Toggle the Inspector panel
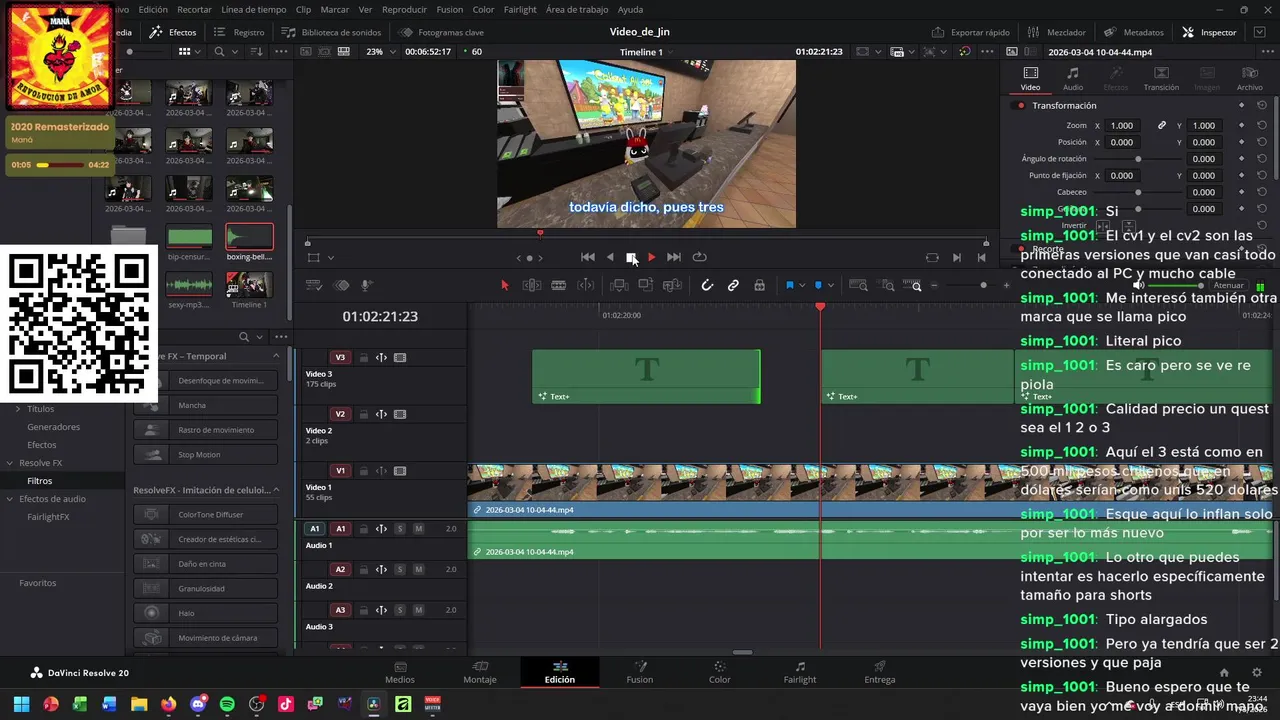The height and width of the screenshot is (720, 1280). tap(1209, 32)
